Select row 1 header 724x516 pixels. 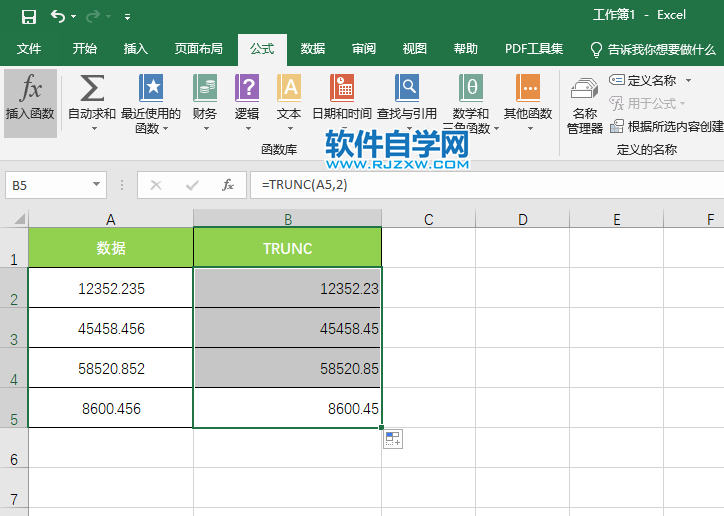(x=14, y=248)
